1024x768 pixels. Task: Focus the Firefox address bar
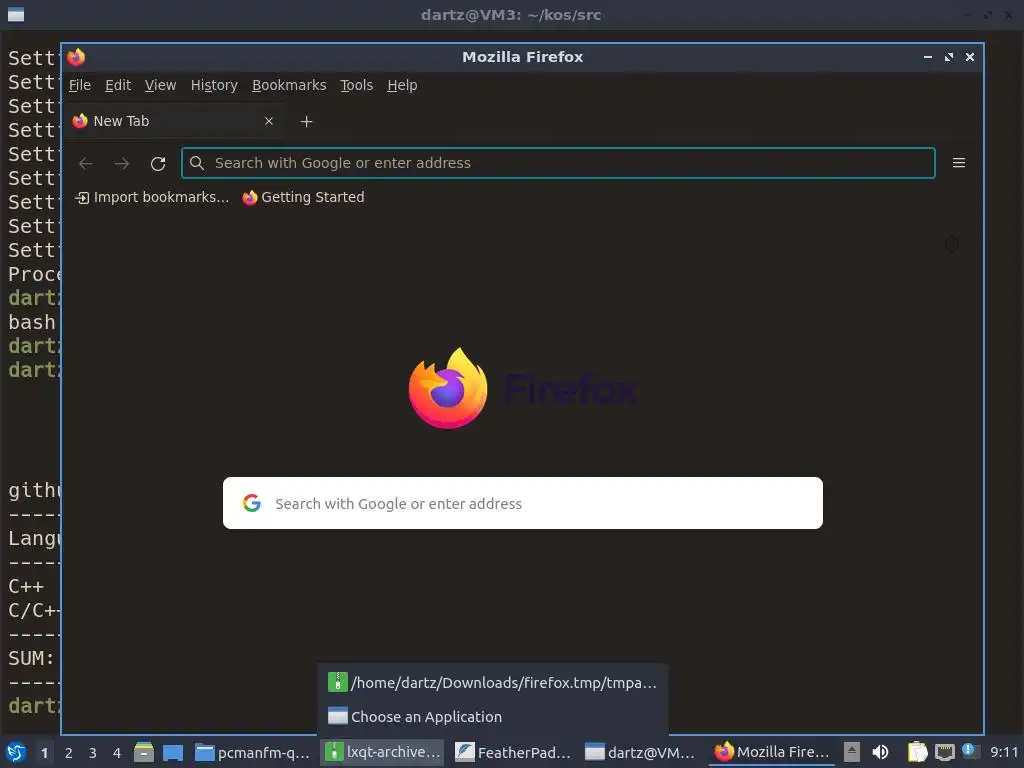(558, 163)
